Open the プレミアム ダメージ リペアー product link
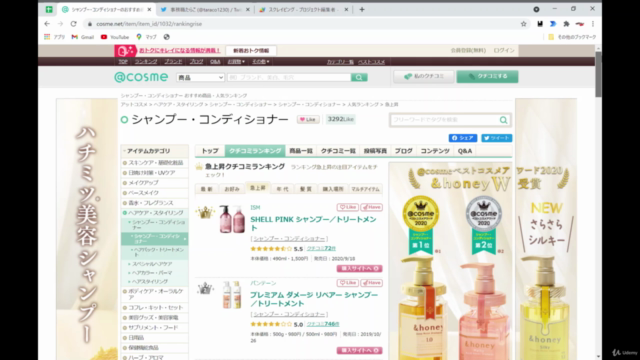 click(314, 299)
